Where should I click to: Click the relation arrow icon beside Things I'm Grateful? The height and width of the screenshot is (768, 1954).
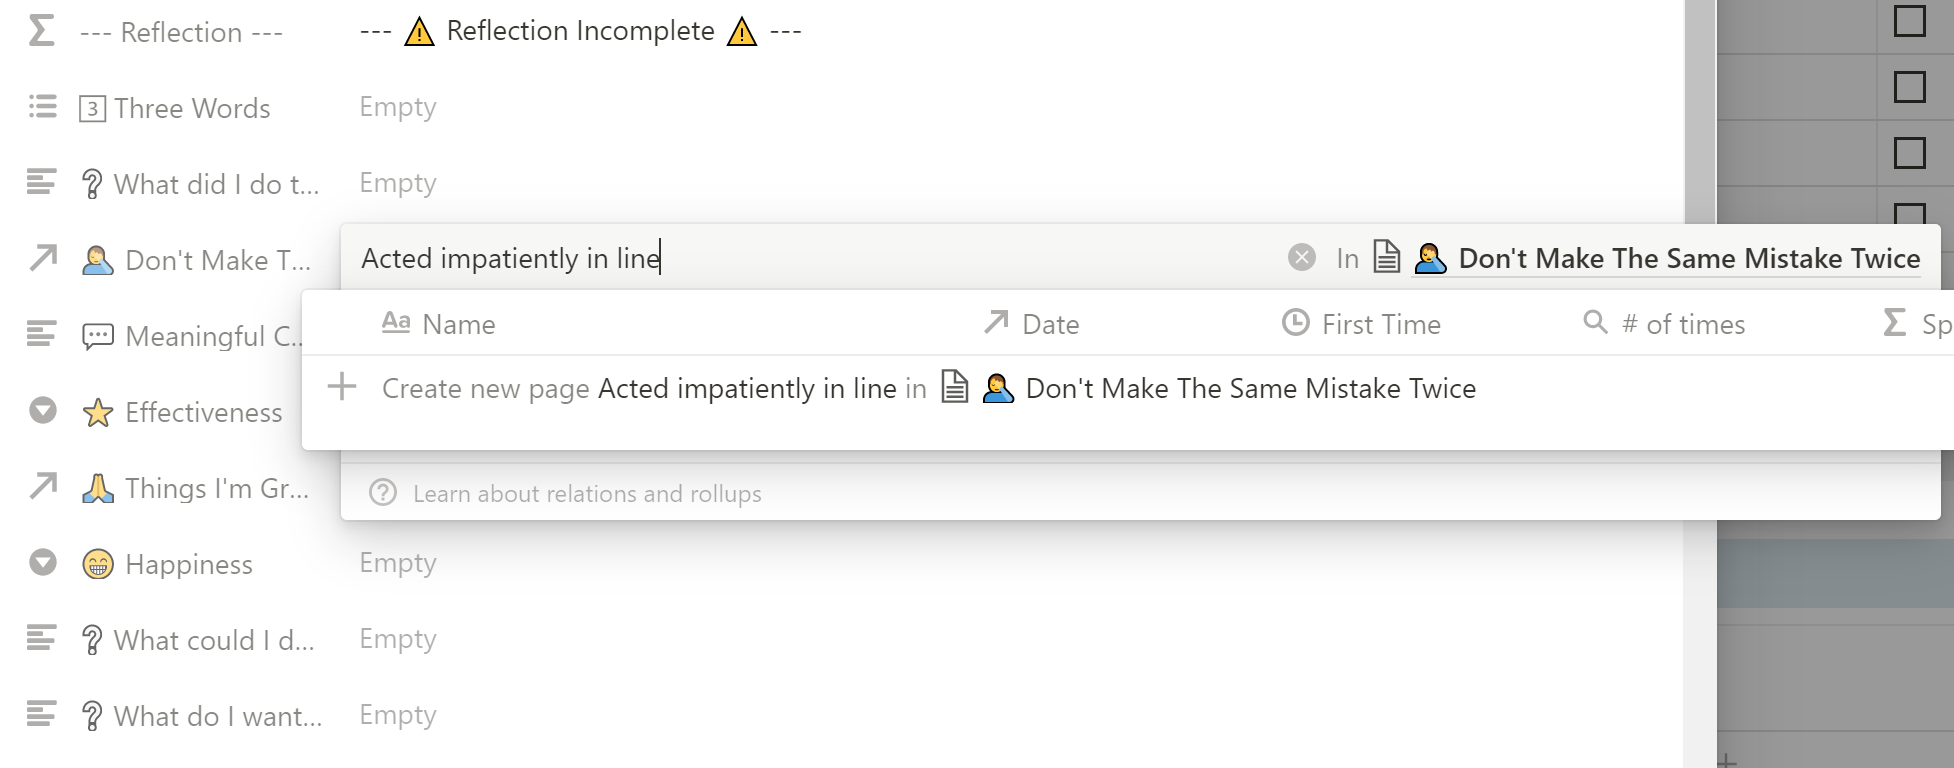coord(43,486)
